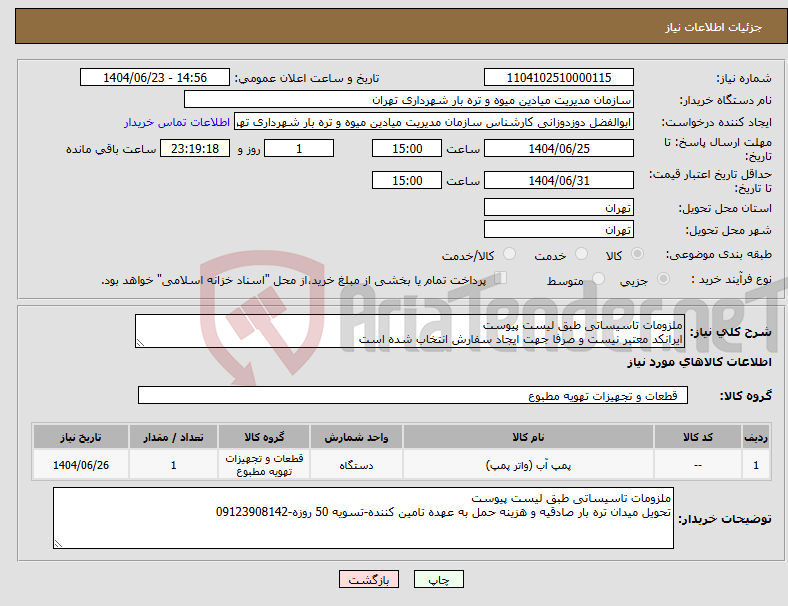Click the 1404/06/26 need date cell
The image size is (788, 606).
(81, 465)
